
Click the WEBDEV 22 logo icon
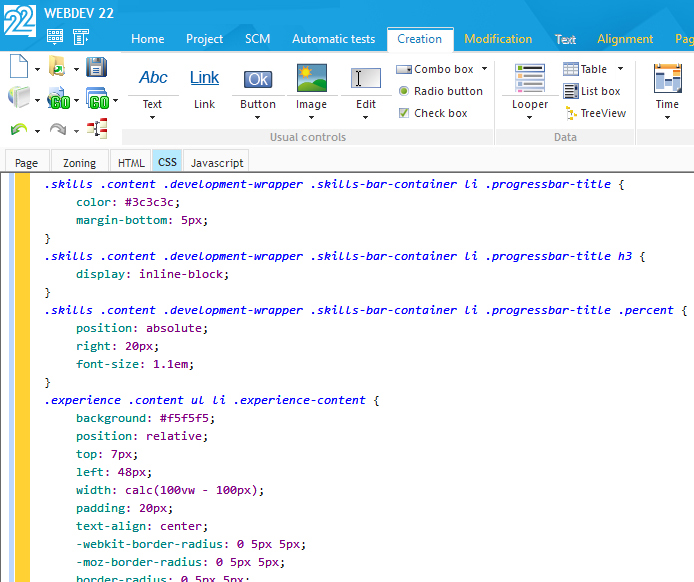click(19, 20)
